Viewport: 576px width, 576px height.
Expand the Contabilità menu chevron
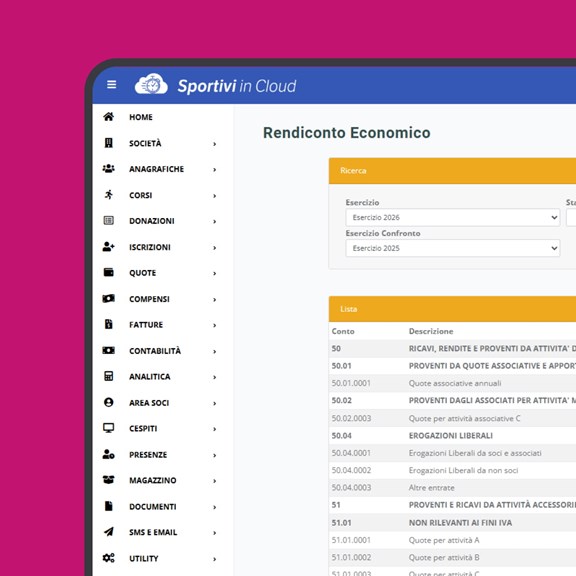point(215,352)
